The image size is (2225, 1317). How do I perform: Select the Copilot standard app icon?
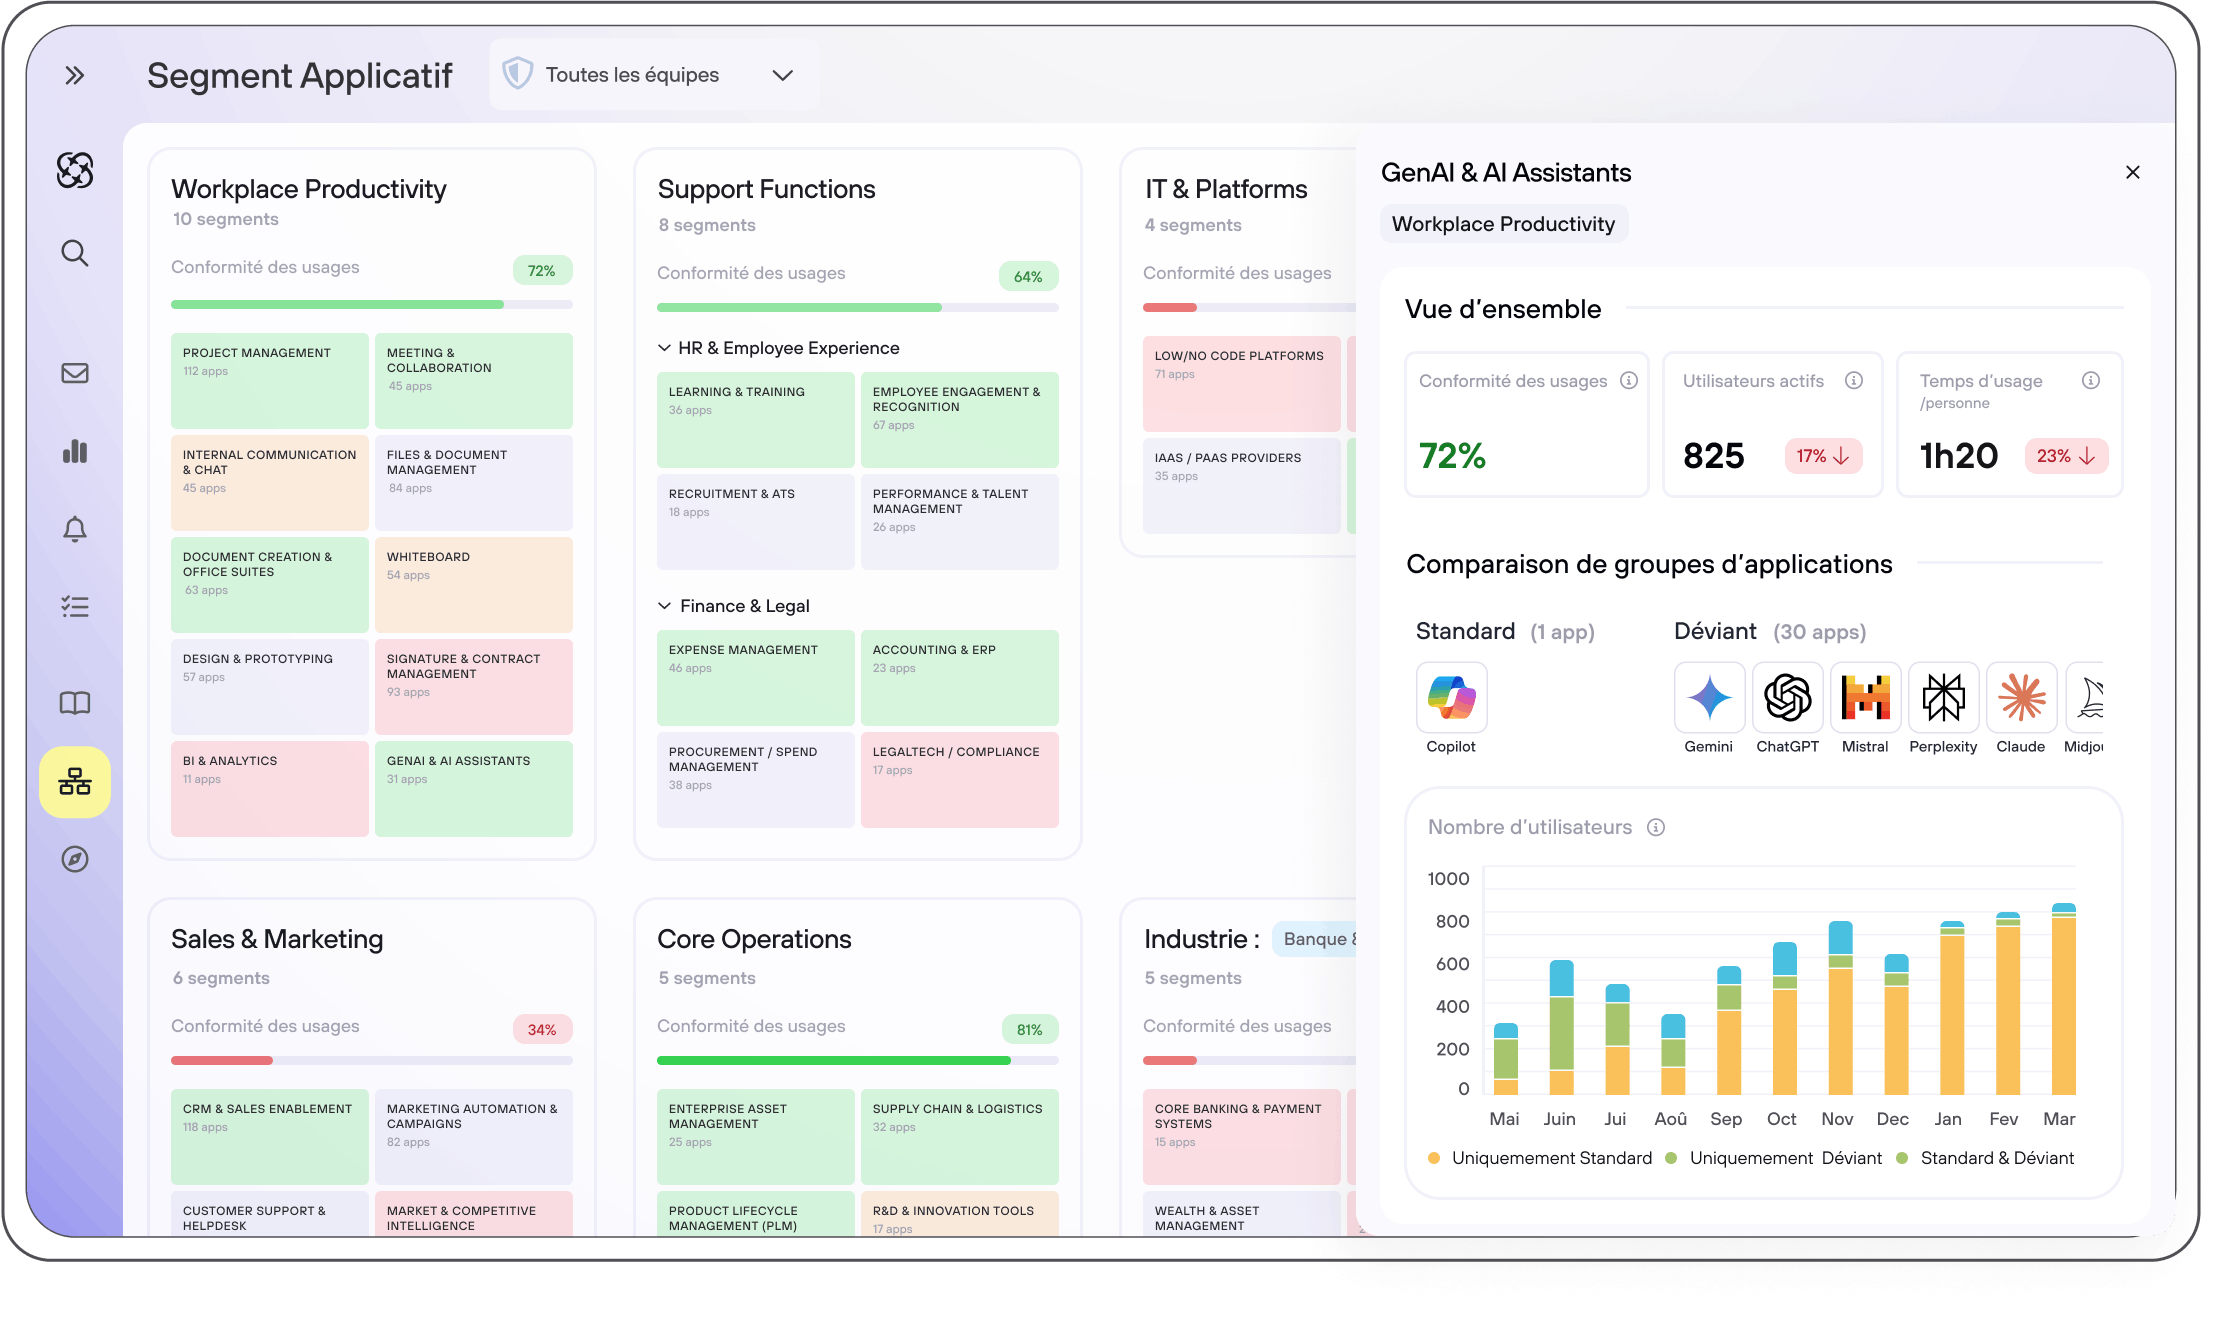pos(1451,698)
